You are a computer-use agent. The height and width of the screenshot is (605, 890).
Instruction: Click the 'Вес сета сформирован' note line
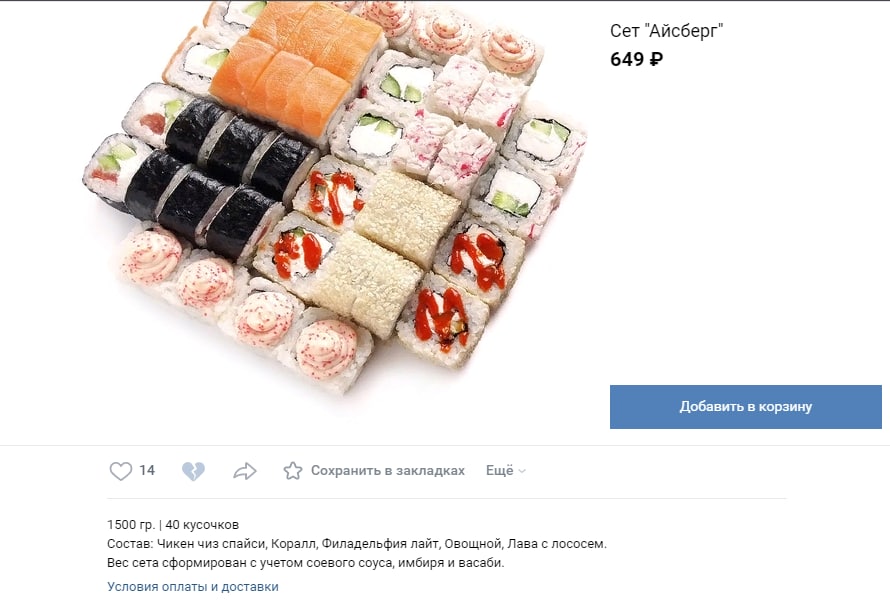tap(305, 564)
